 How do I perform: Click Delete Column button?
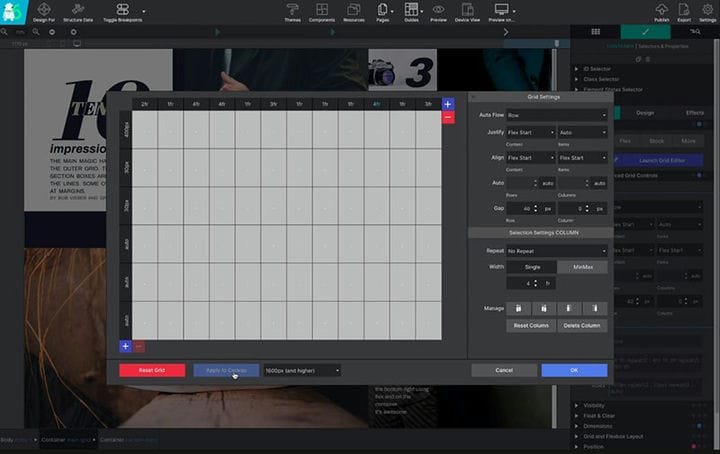pyautogui.click(x=582, y=325)
